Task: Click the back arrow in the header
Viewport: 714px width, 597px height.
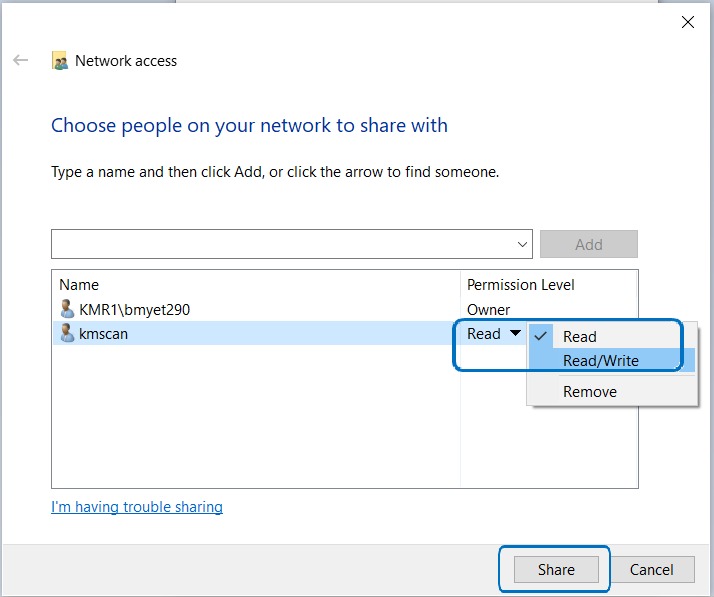Action: 21,61
